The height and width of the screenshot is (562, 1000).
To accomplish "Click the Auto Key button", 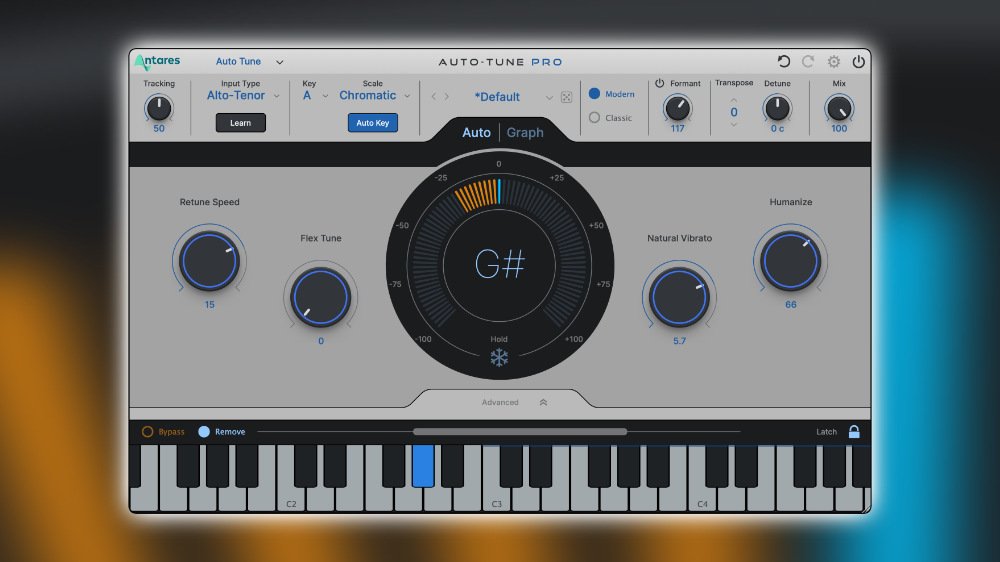I will (x=373, y=122).
